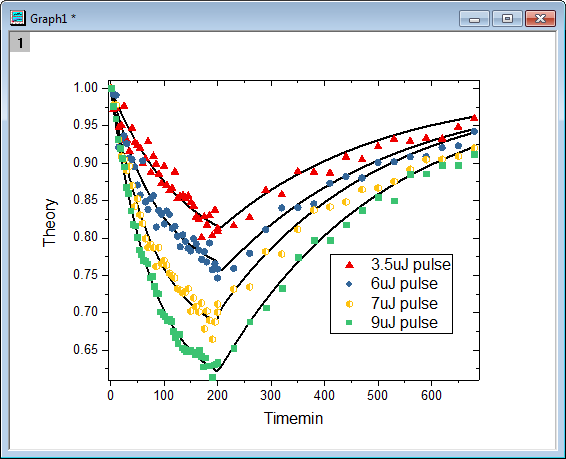This screenshot has height=459, width=566.
Task: Maximize the Graph1 window
Action: (507, 18)
